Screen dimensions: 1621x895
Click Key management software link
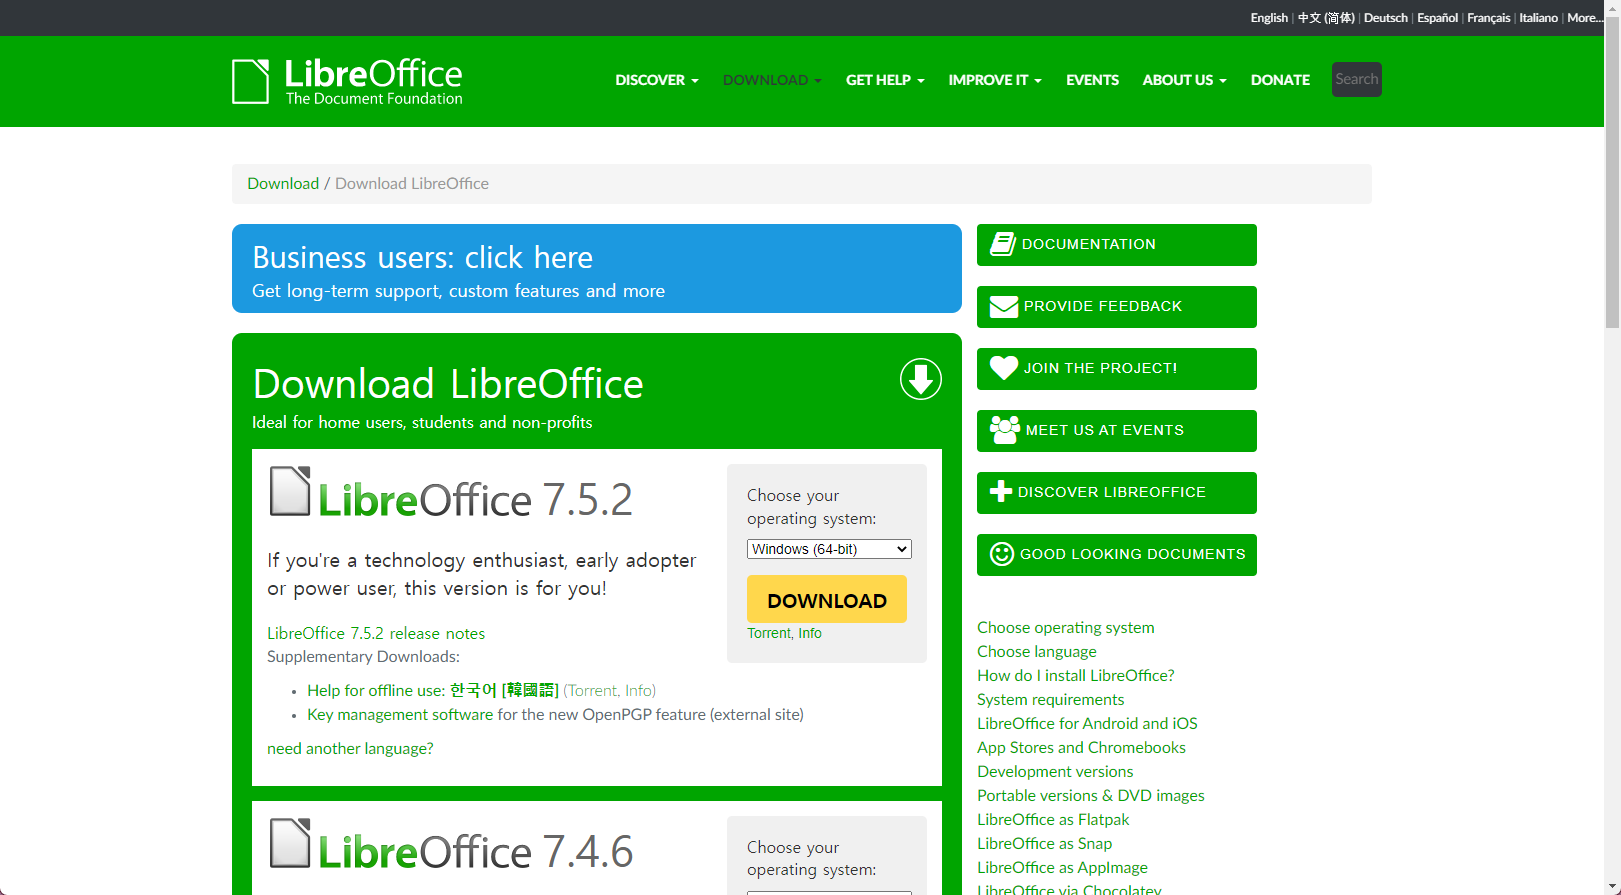pos(400,714)
